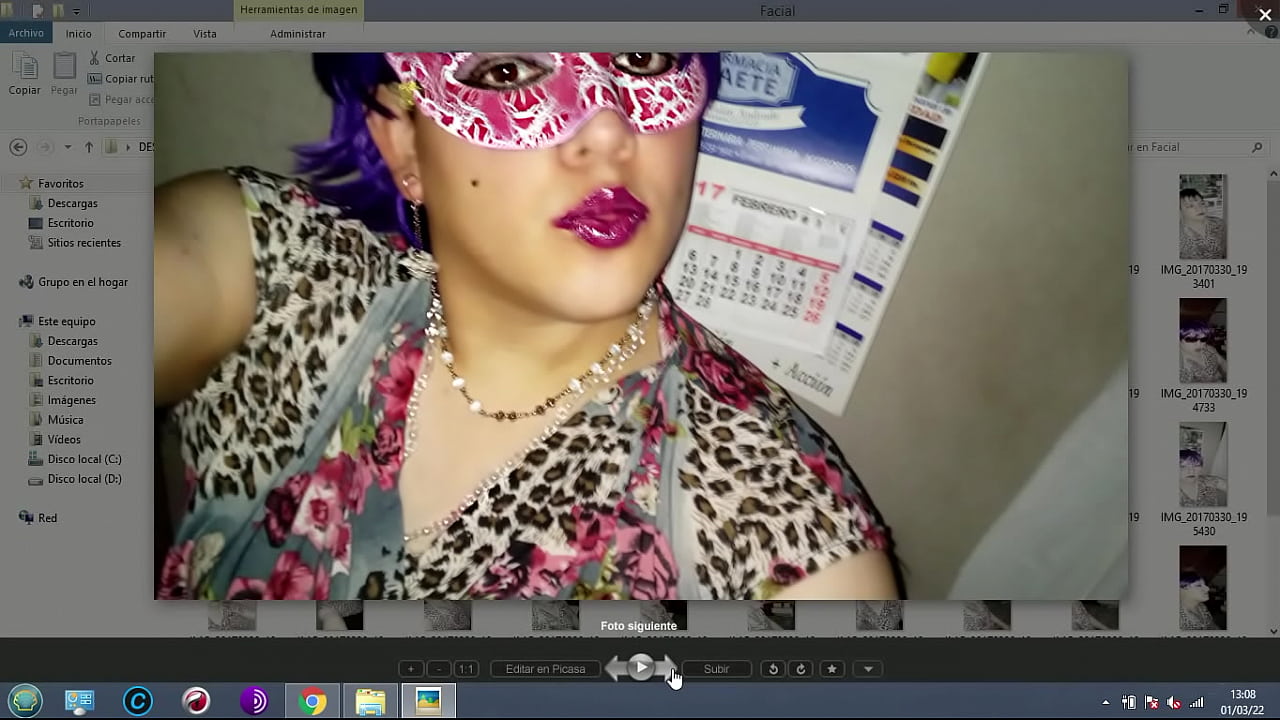
Task: Select thumbnail IMG_20170330_194733 in Explorer
Action: pos(1203,356)
